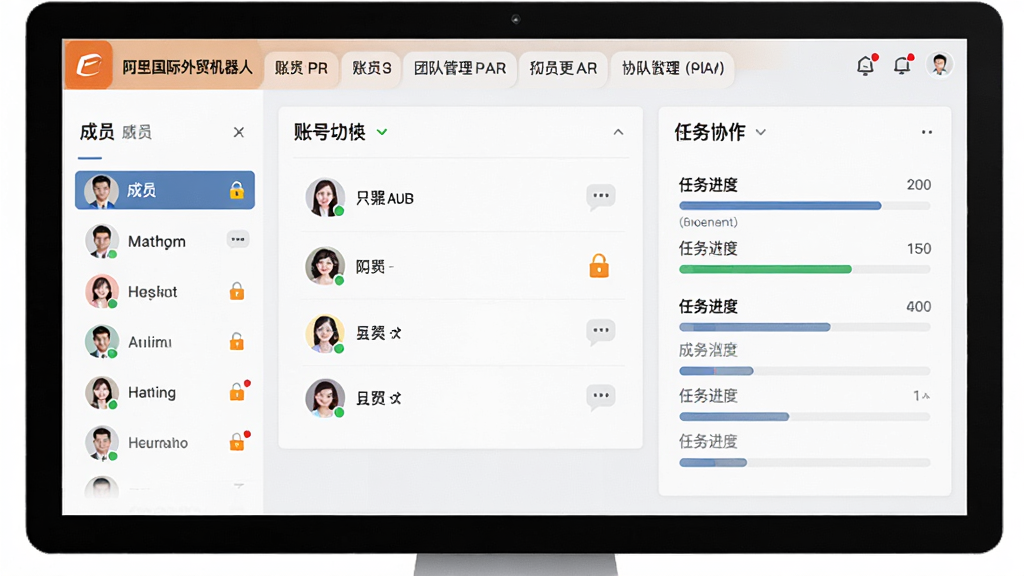Open the notification bell nearest the tabs
The image size is (1024, 576).
click(x=866, y=65)
